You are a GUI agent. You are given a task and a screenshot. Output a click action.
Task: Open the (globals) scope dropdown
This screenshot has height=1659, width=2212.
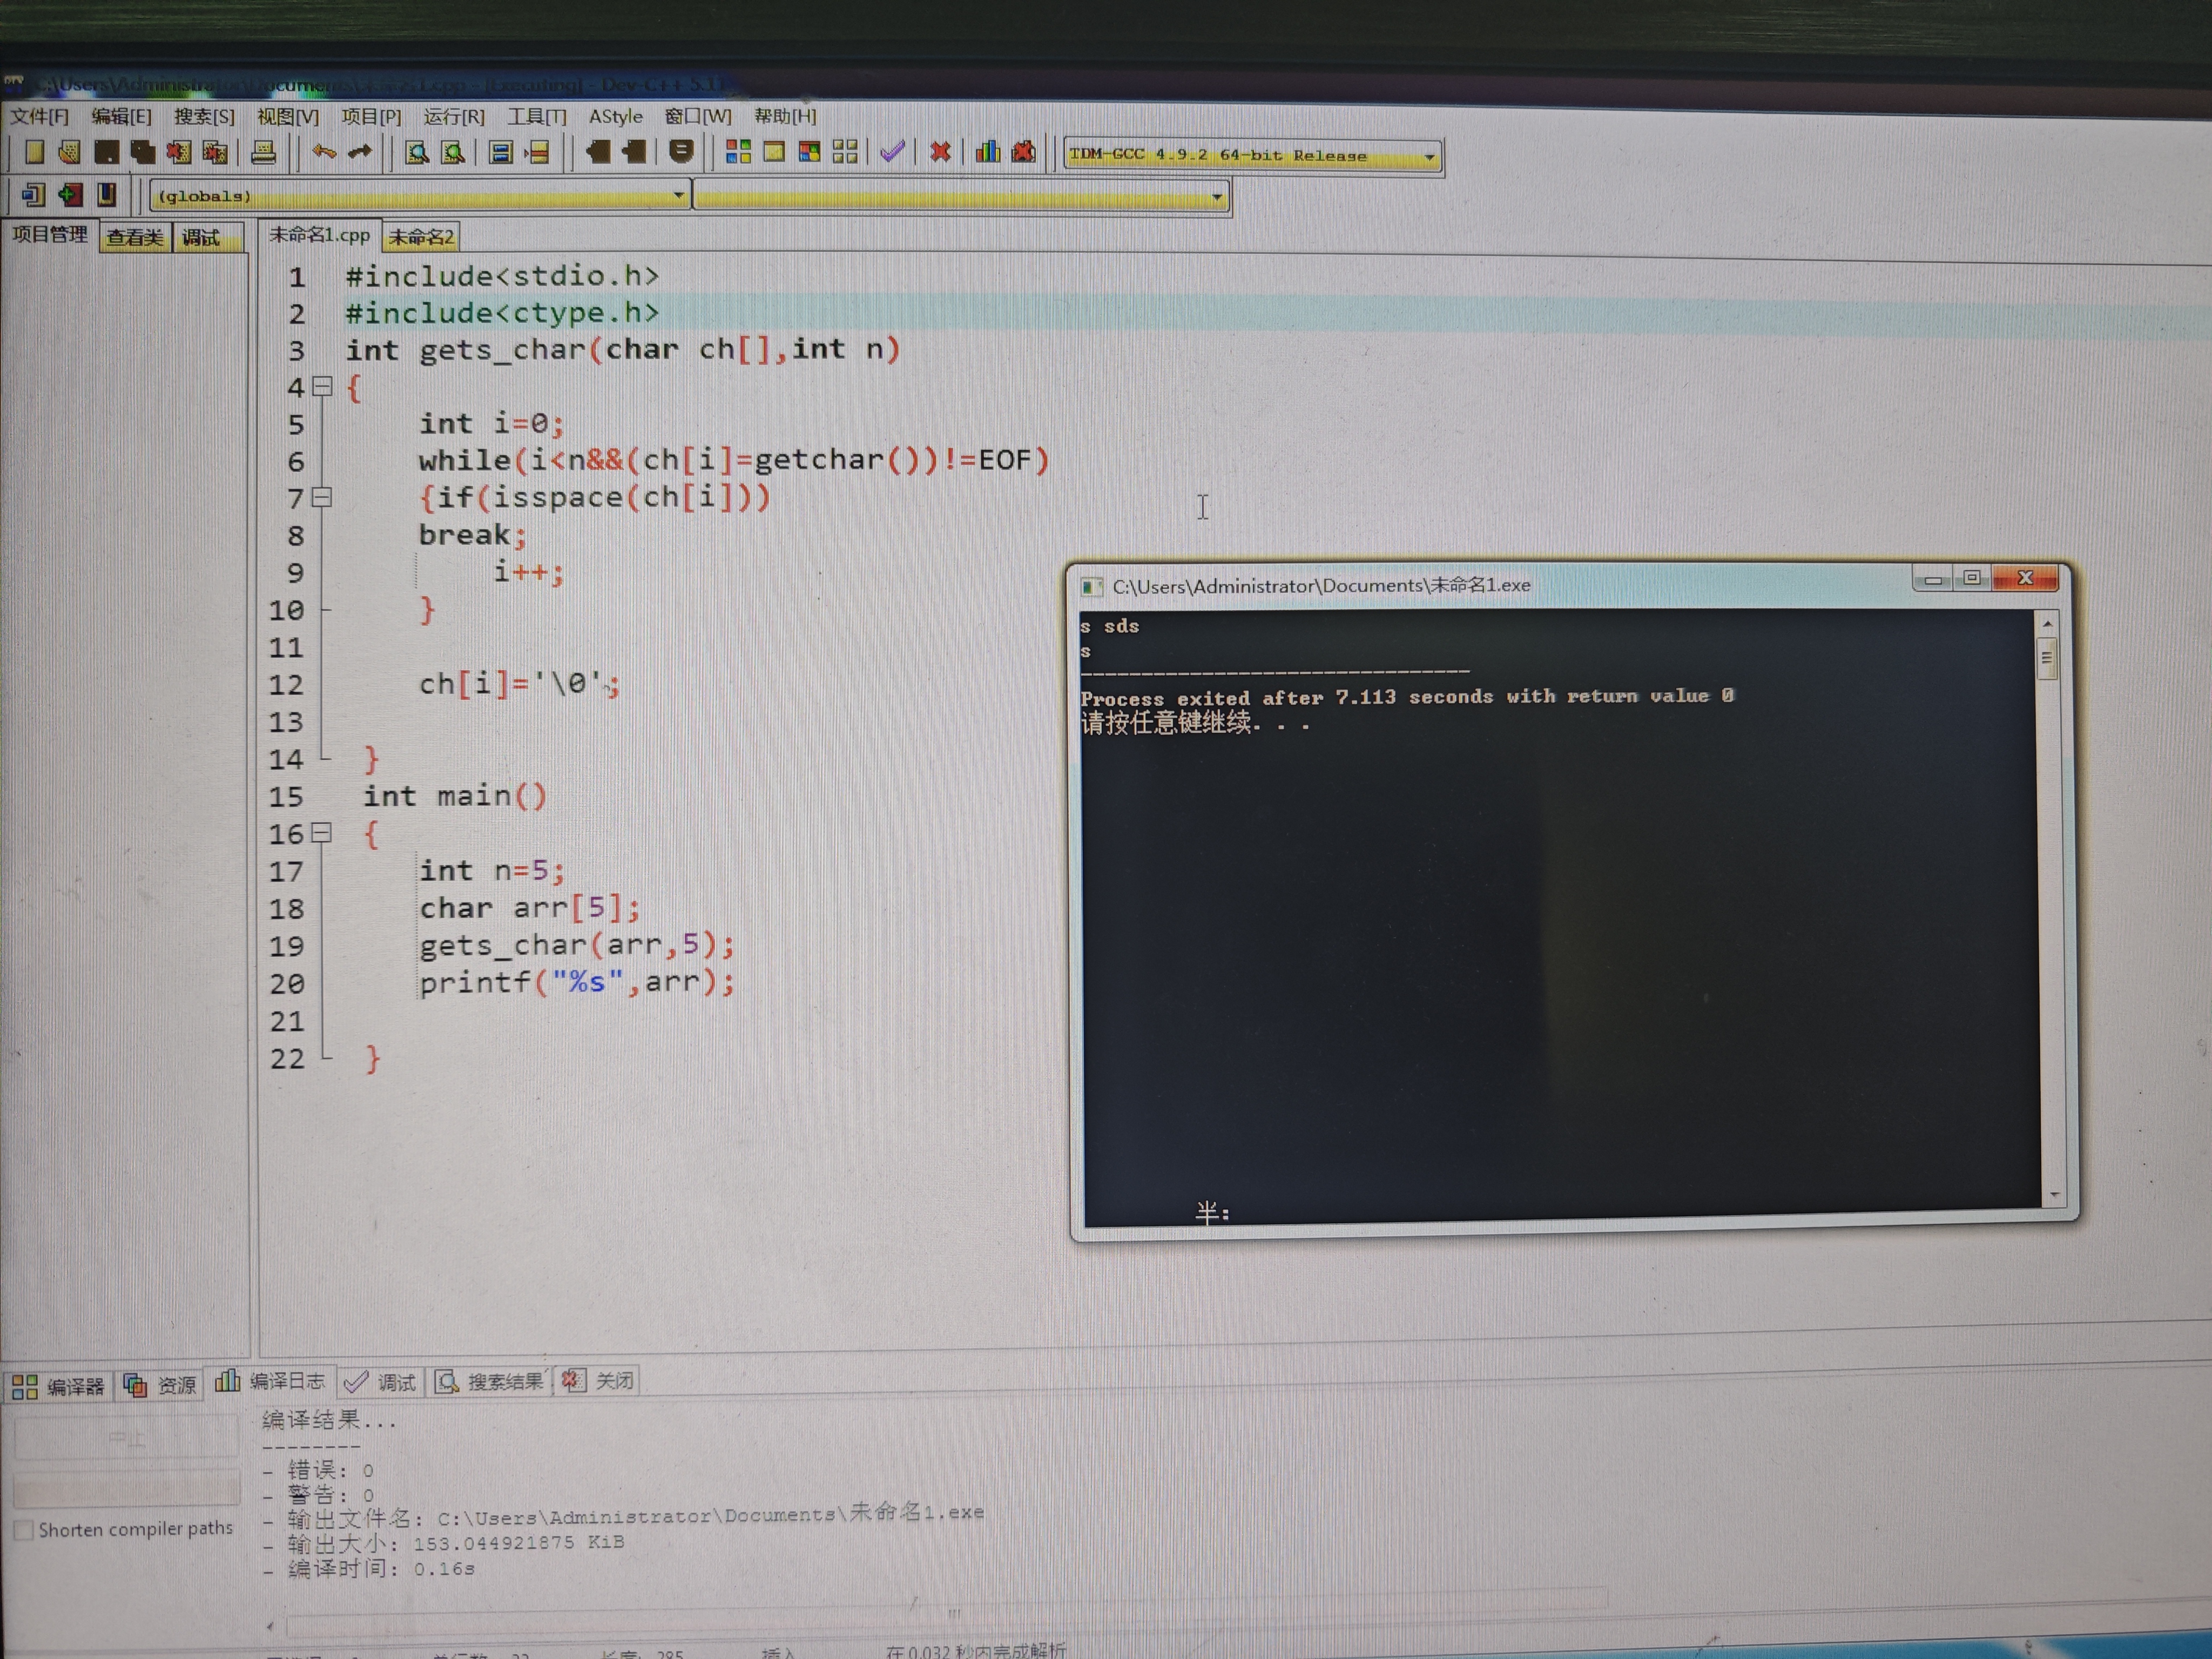point(679,195)
